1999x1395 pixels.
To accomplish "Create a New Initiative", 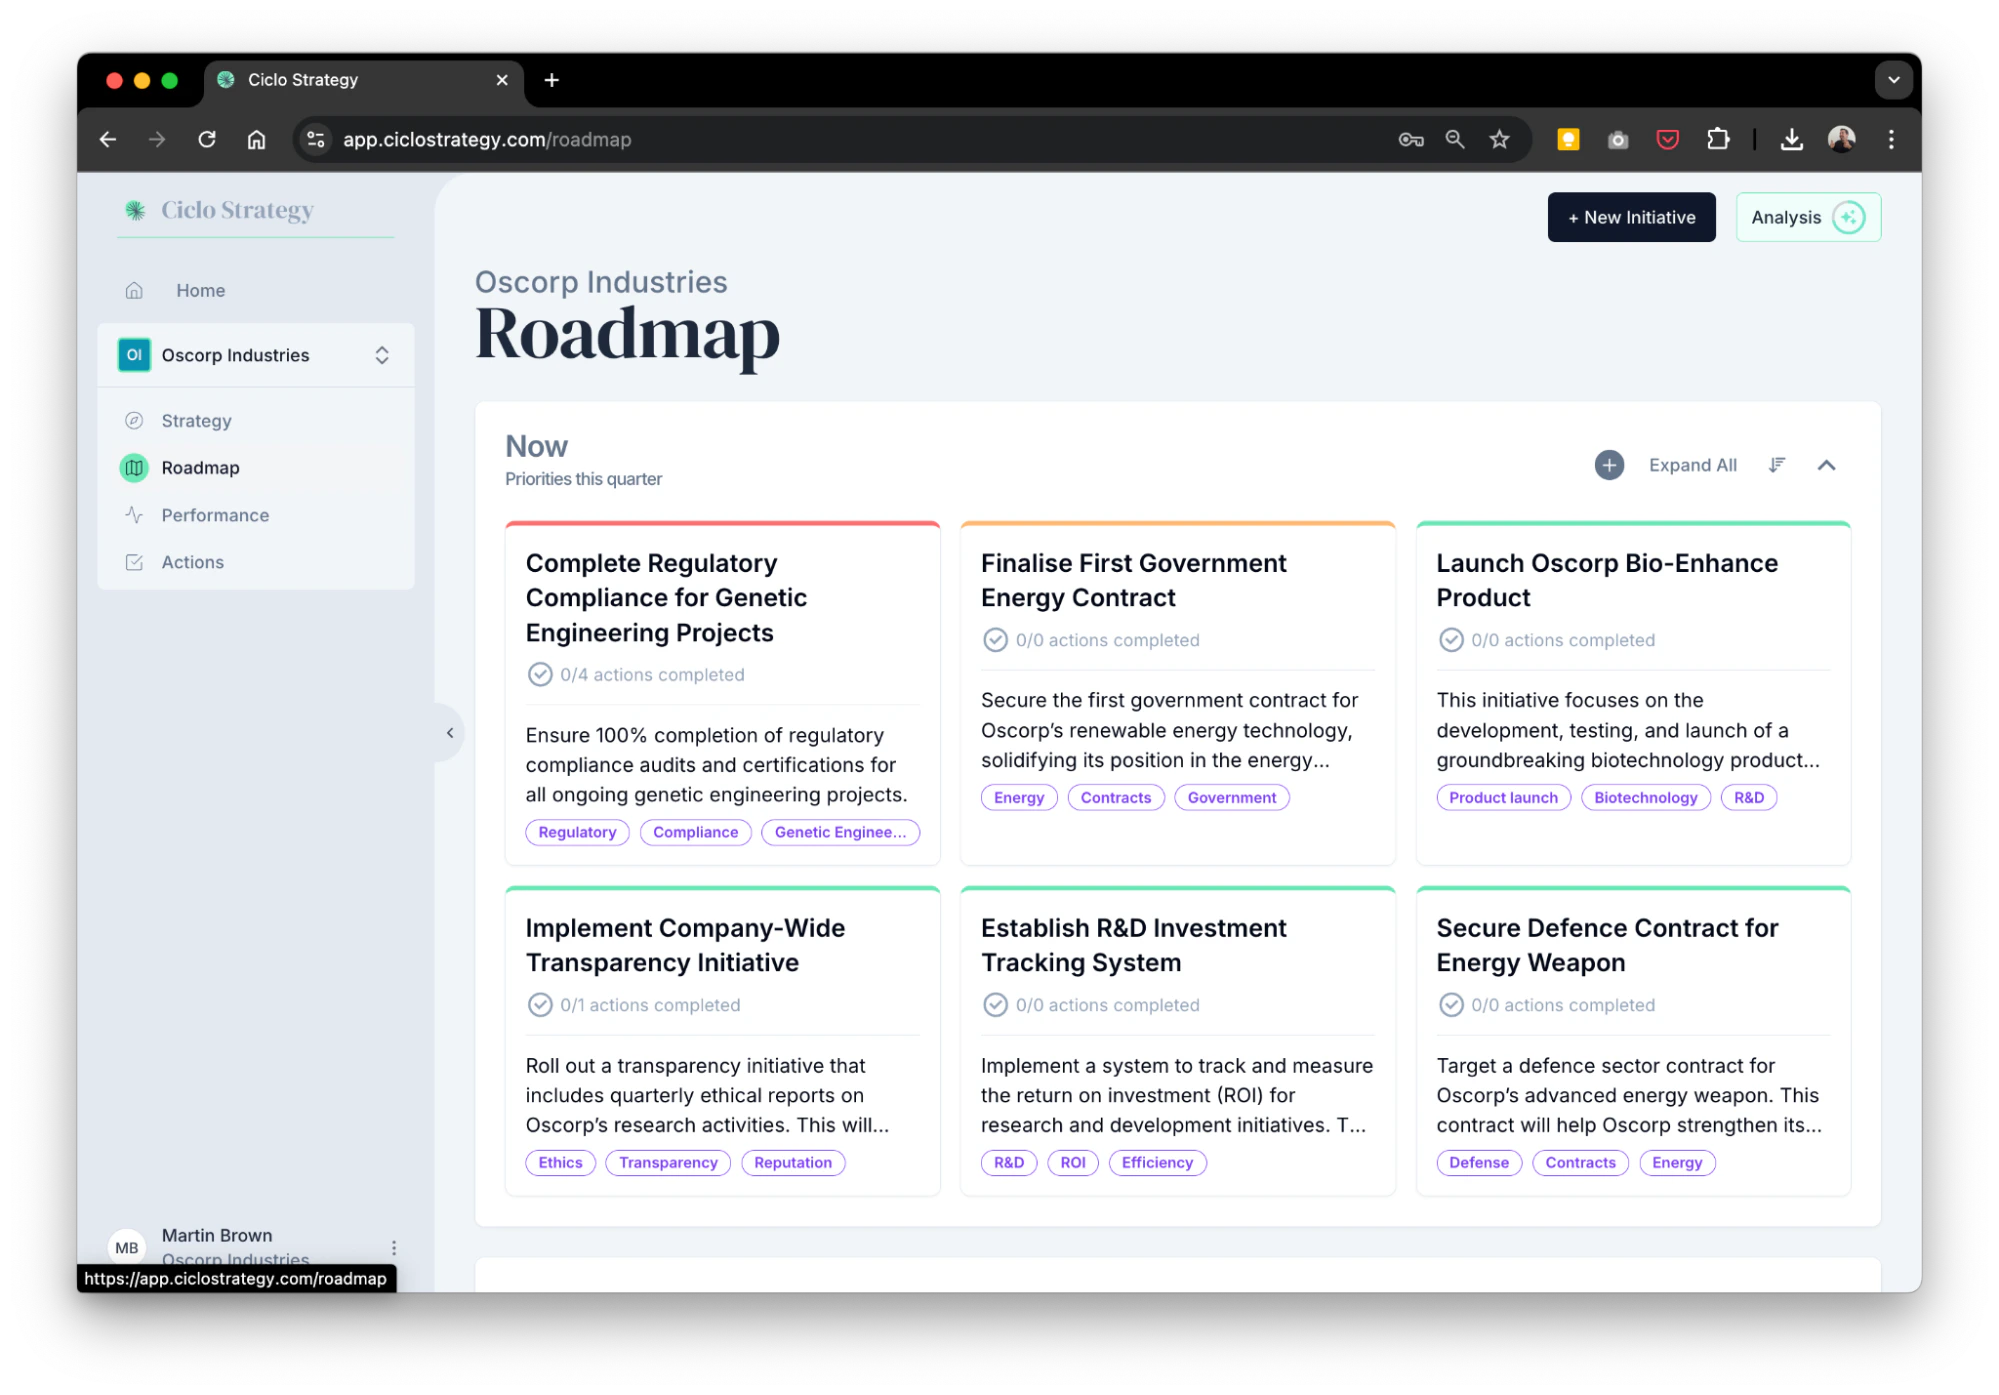I will [1631, 217].
